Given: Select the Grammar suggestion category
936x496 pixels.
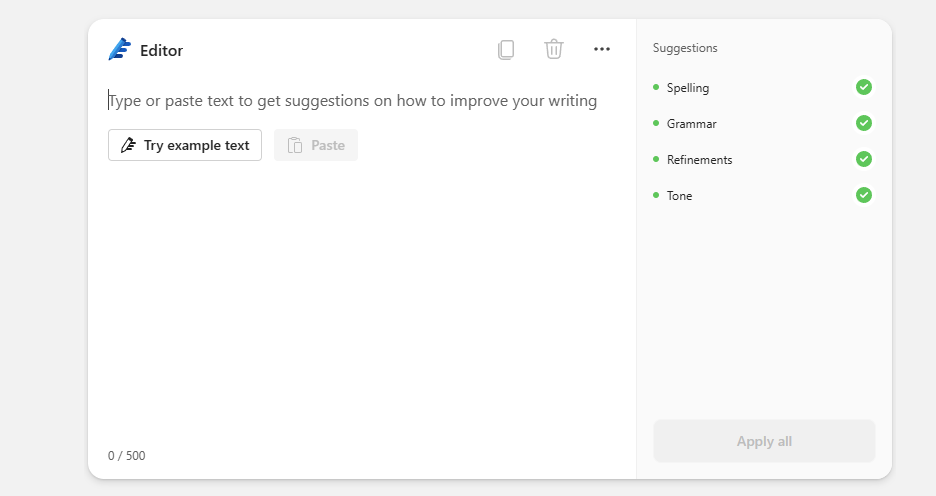Looking at the screenshot, I should click(691, 124).
